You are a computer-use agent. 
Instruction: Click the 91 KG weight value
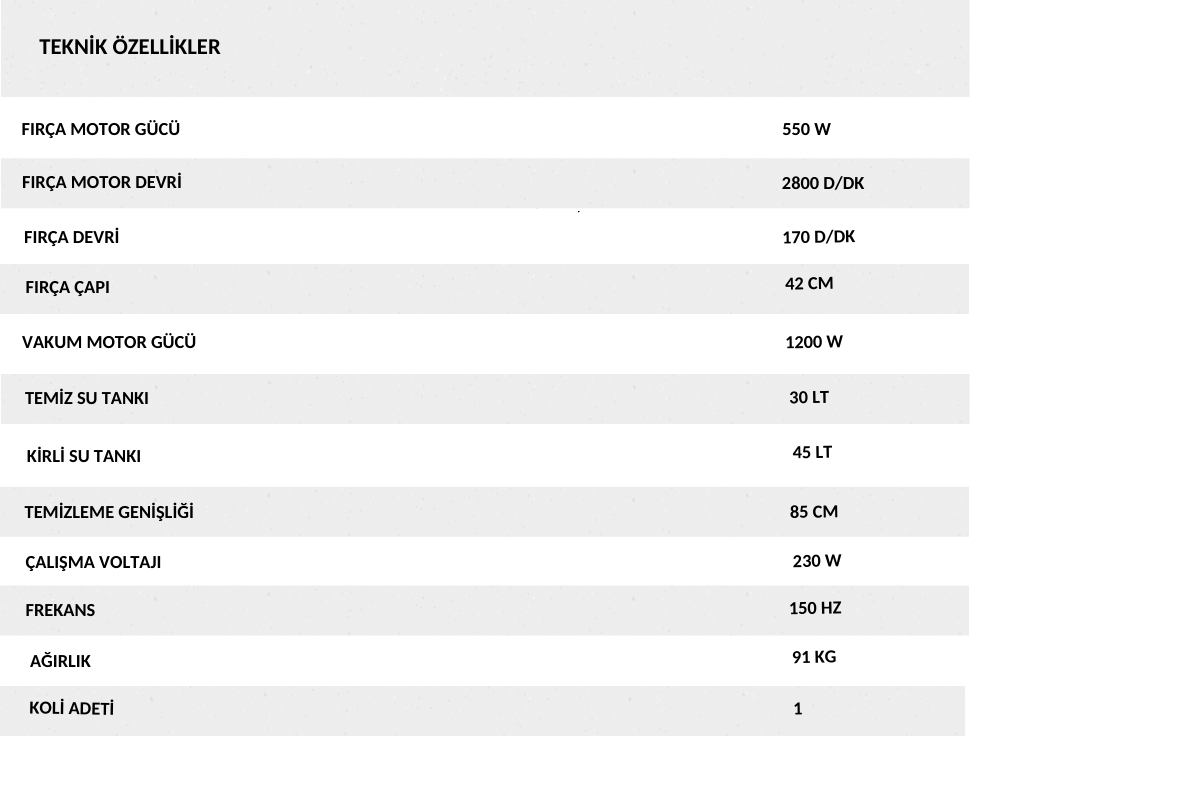pyautogui.click(x=814, y=657)
